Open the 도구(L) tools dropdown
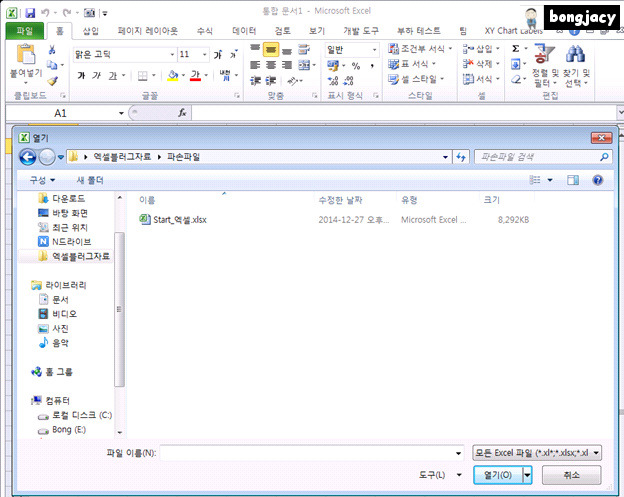The height and width of the screenshot is (497, 624). [x=441, y=475]
